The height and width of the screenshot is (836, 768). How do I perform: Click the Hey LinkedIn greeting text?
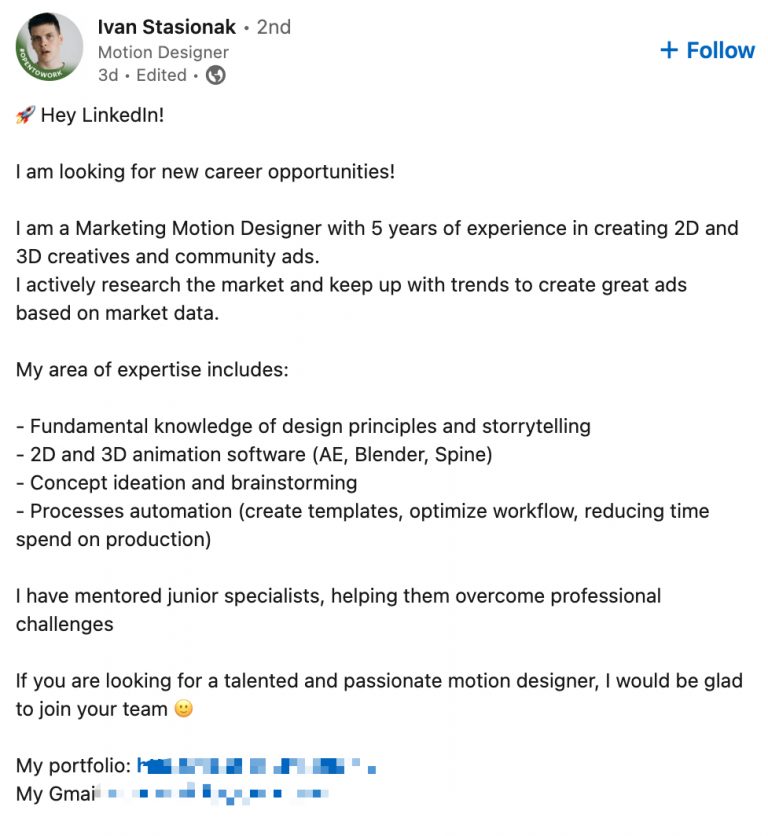coord(103,115)
